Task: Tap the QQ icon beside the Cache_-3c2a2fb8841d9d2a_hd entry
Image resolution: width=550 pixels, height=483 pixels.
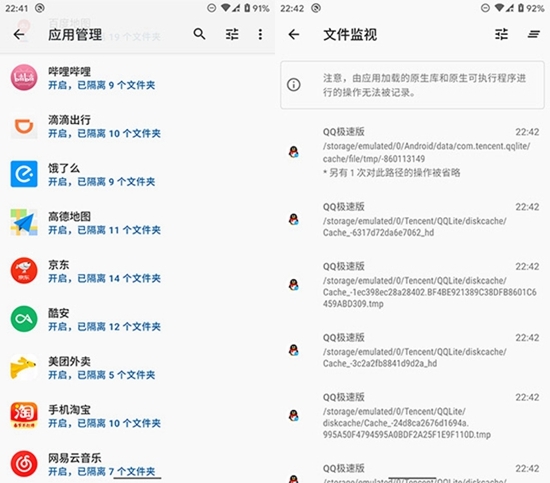Action: 294,350
